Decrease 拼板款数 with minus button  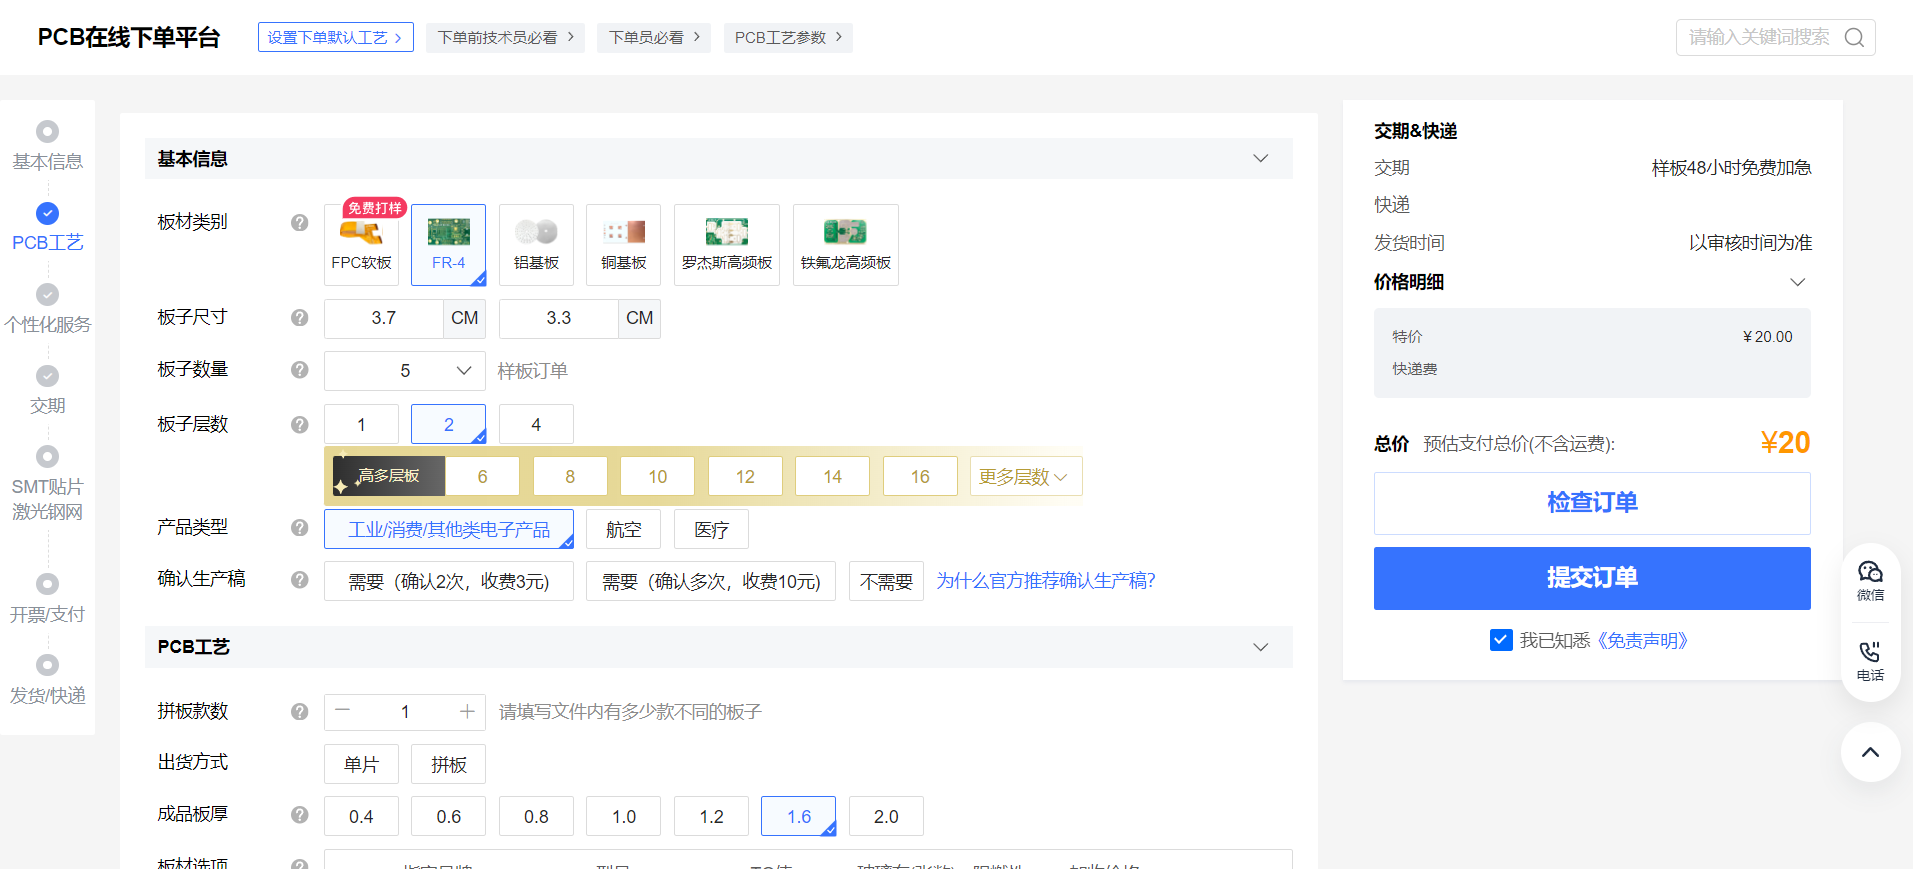pyautogui.click(x=343, y=711)
